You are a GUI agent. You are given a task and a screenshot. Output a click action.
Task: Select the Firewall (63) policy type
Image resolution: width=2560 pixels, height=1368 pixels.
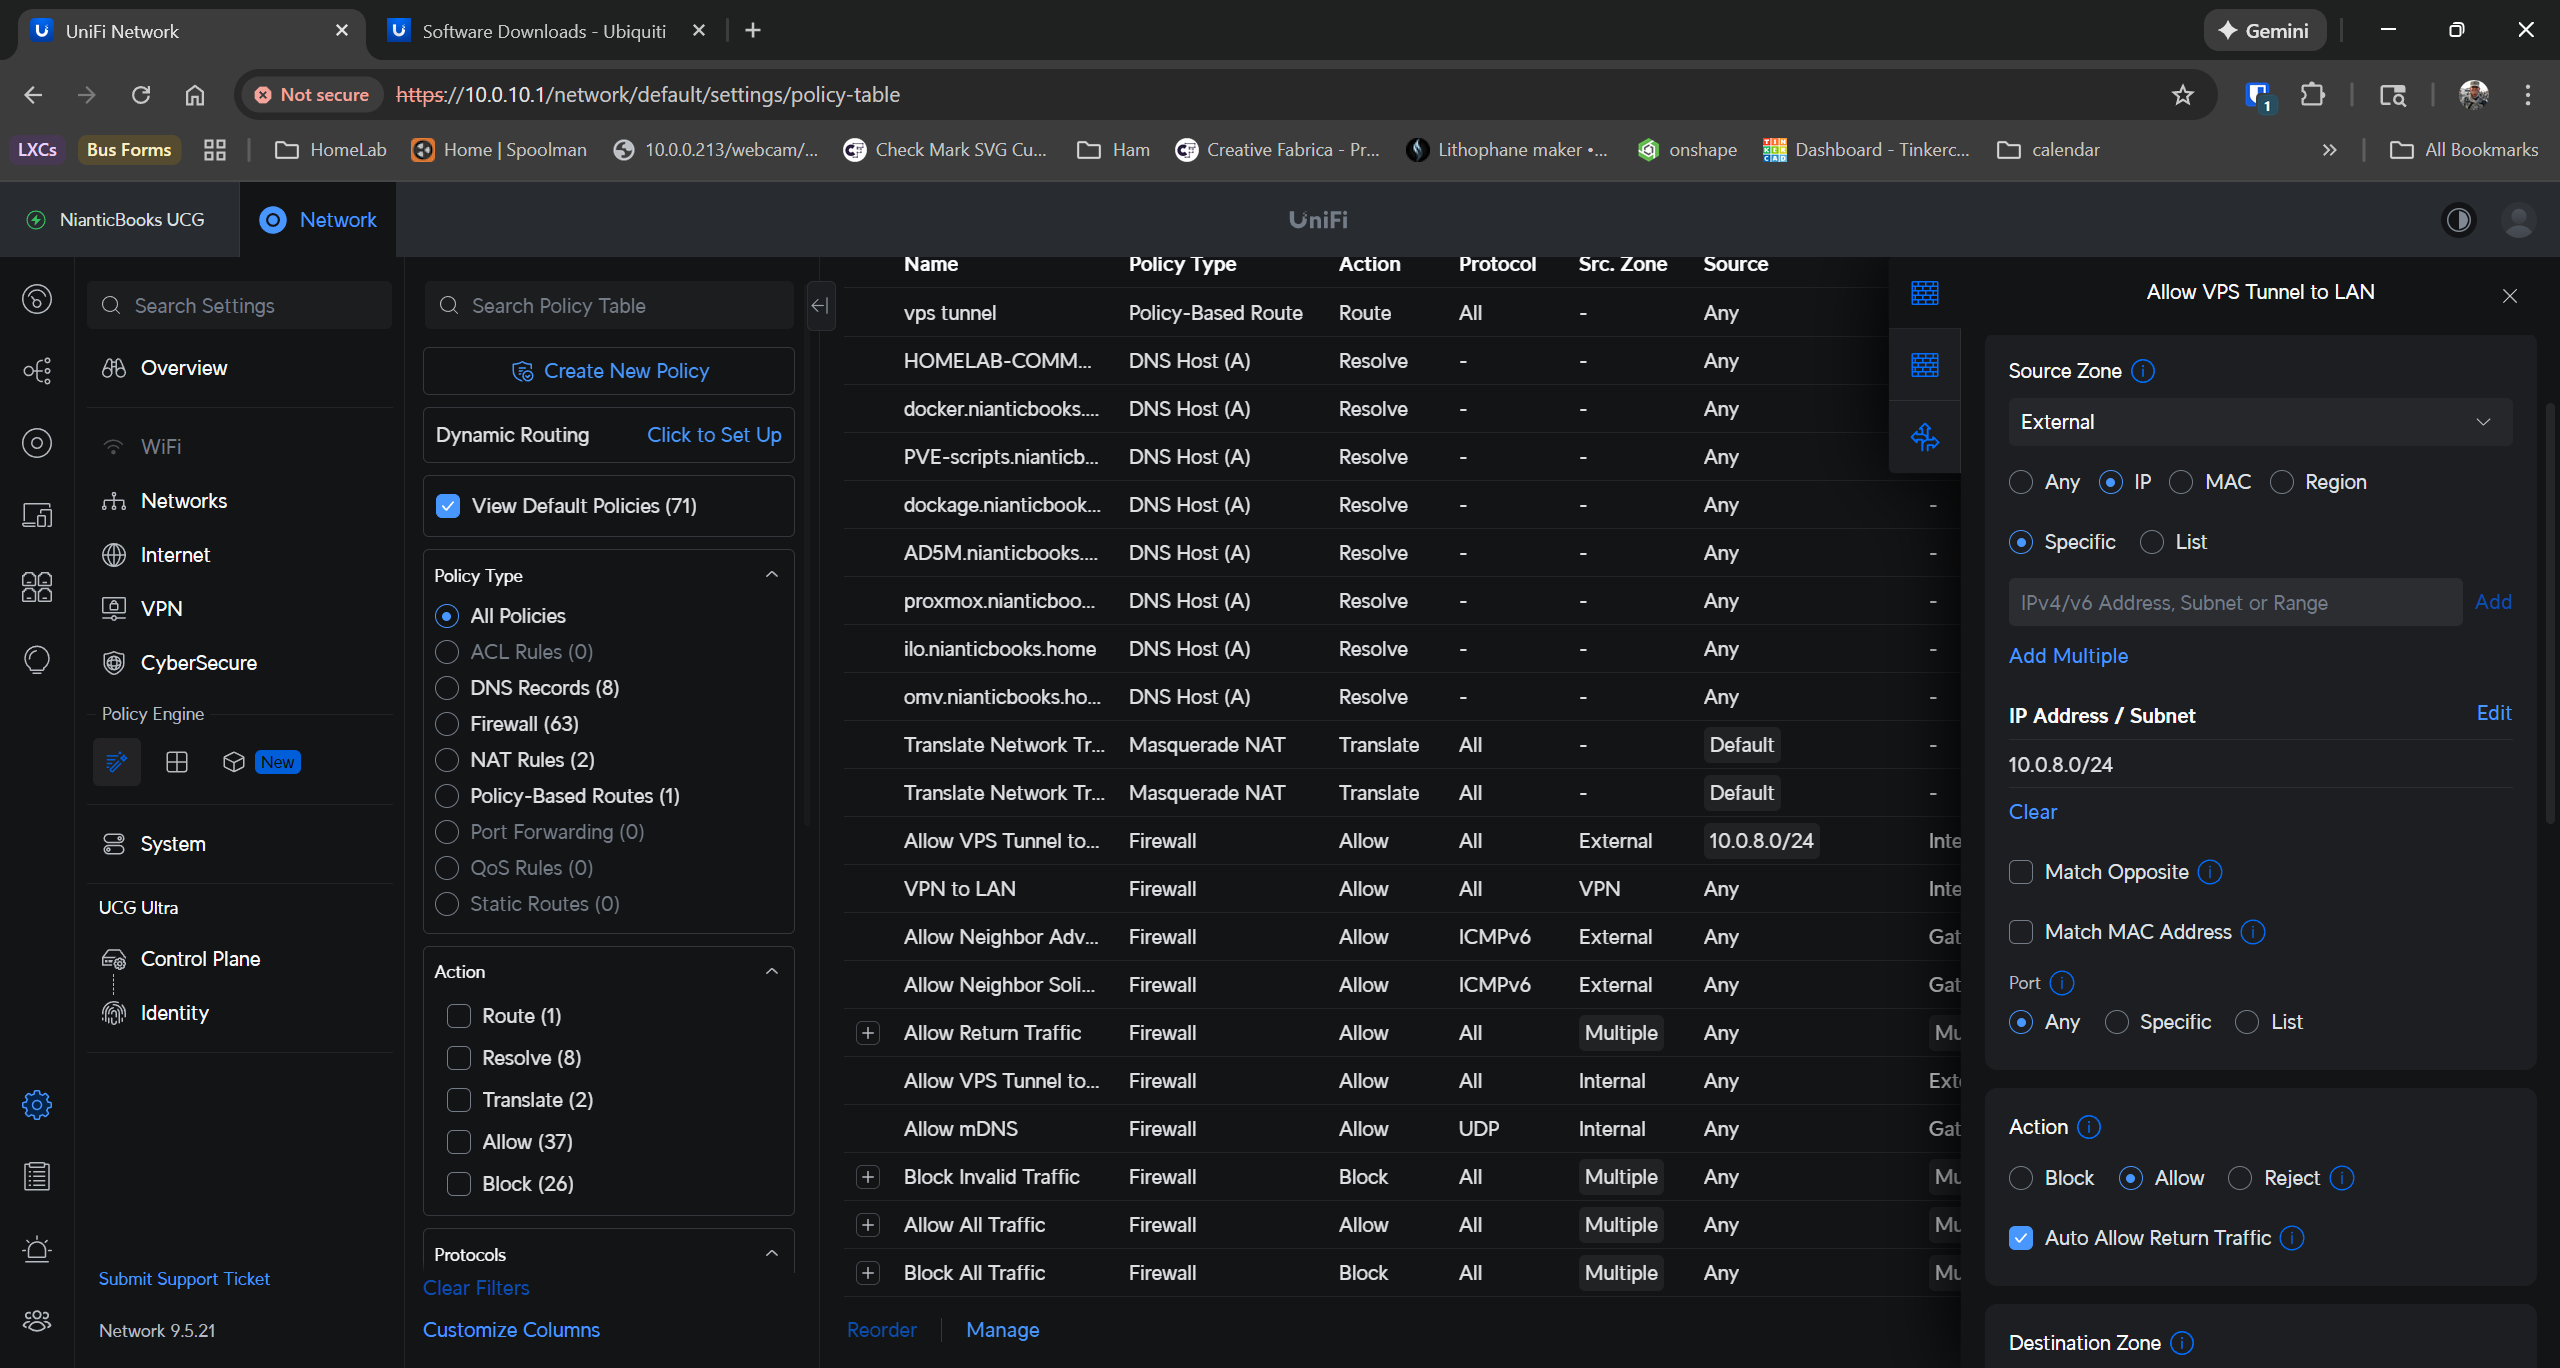tap(447, 724)
